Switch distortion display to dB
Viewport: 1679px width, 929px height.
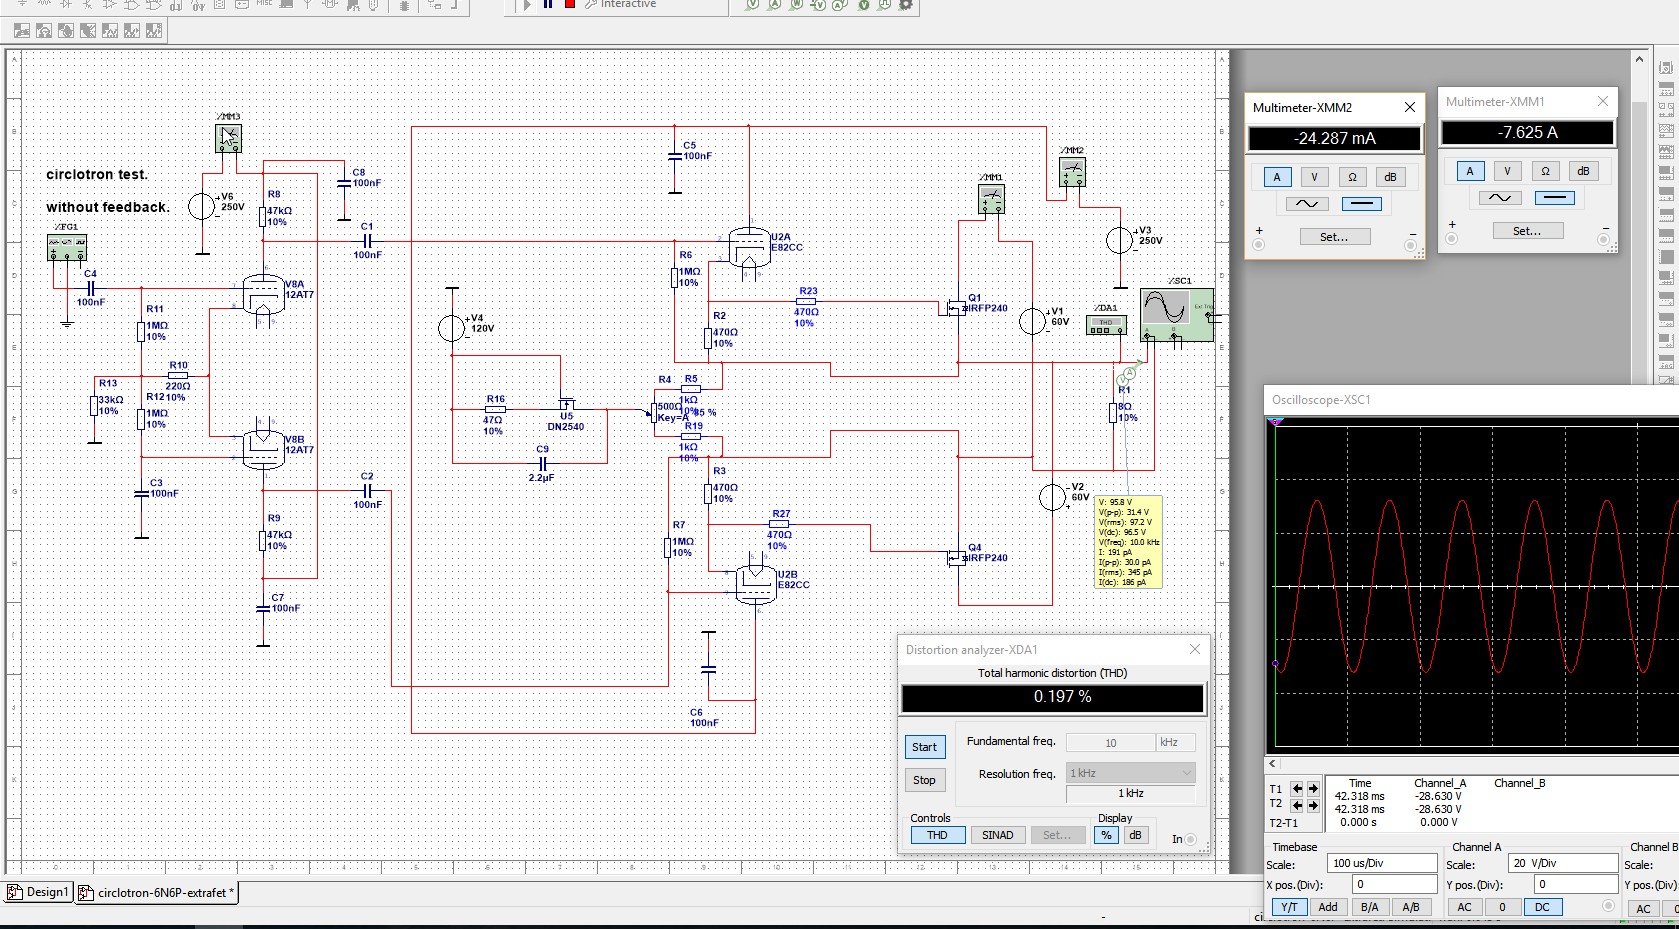tap(1135, 835)
